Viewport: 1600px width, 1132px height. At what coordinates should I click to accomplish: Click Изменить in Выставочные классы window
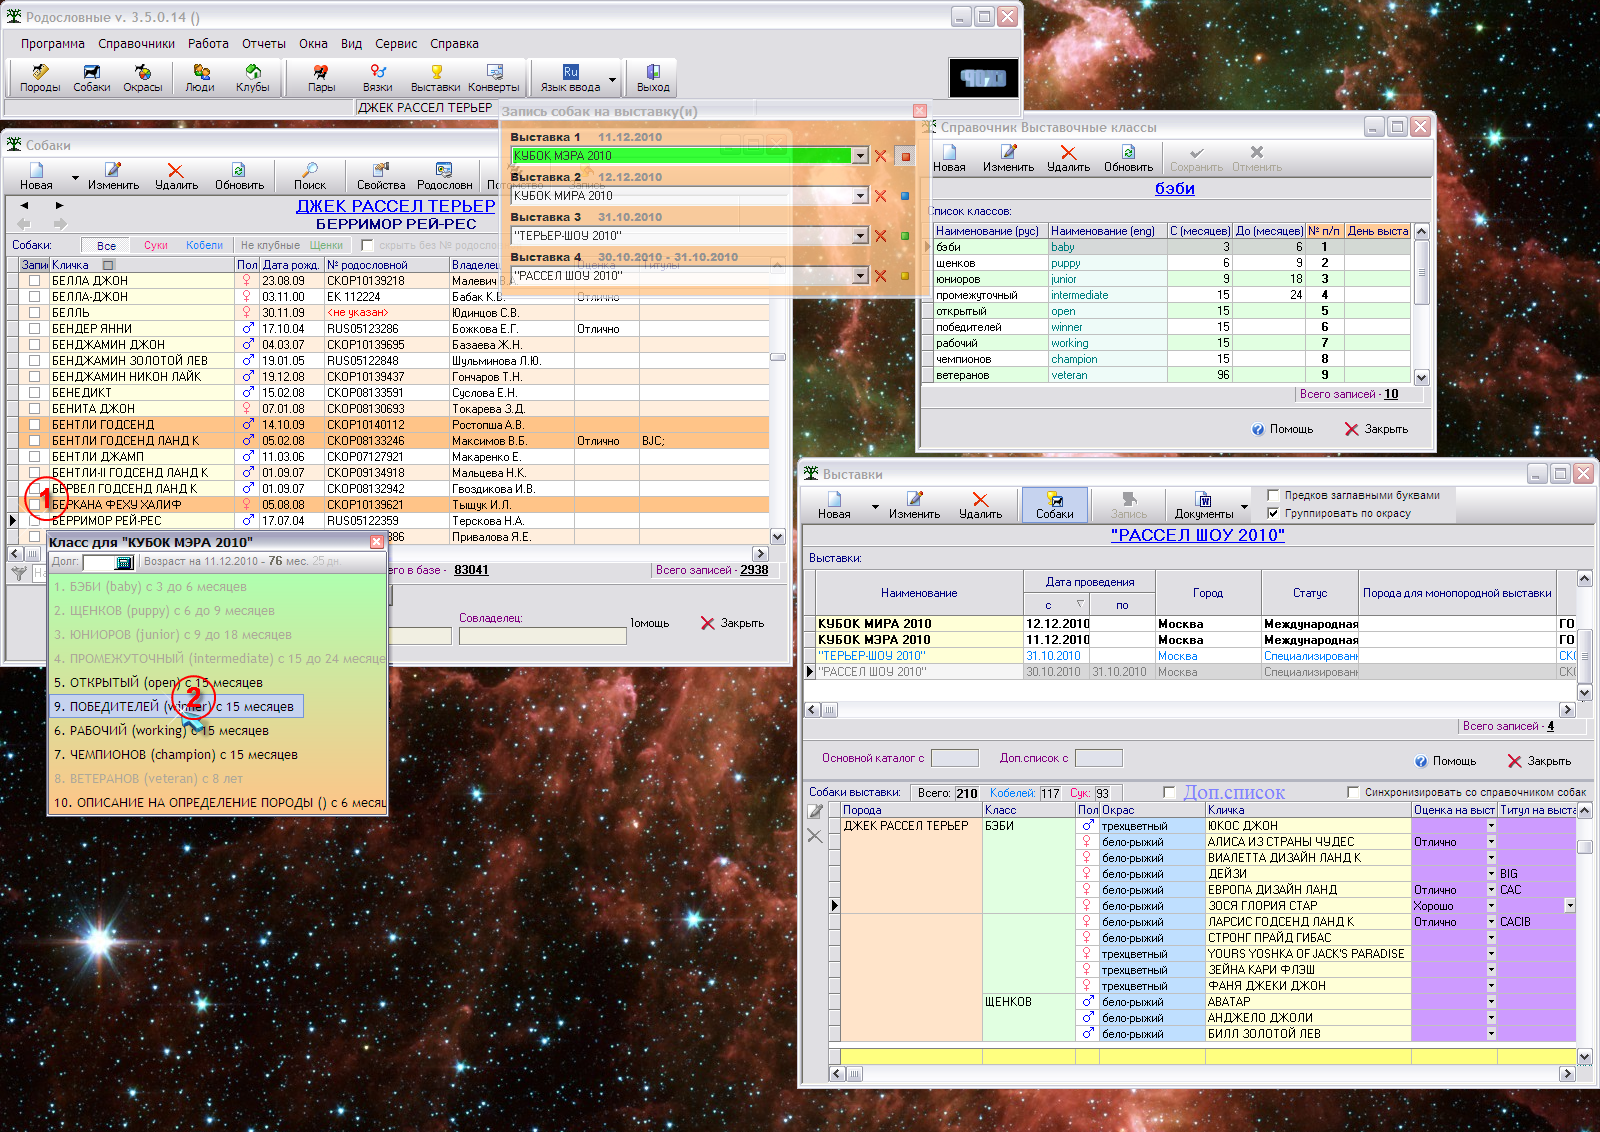(x=1008, y=158)
